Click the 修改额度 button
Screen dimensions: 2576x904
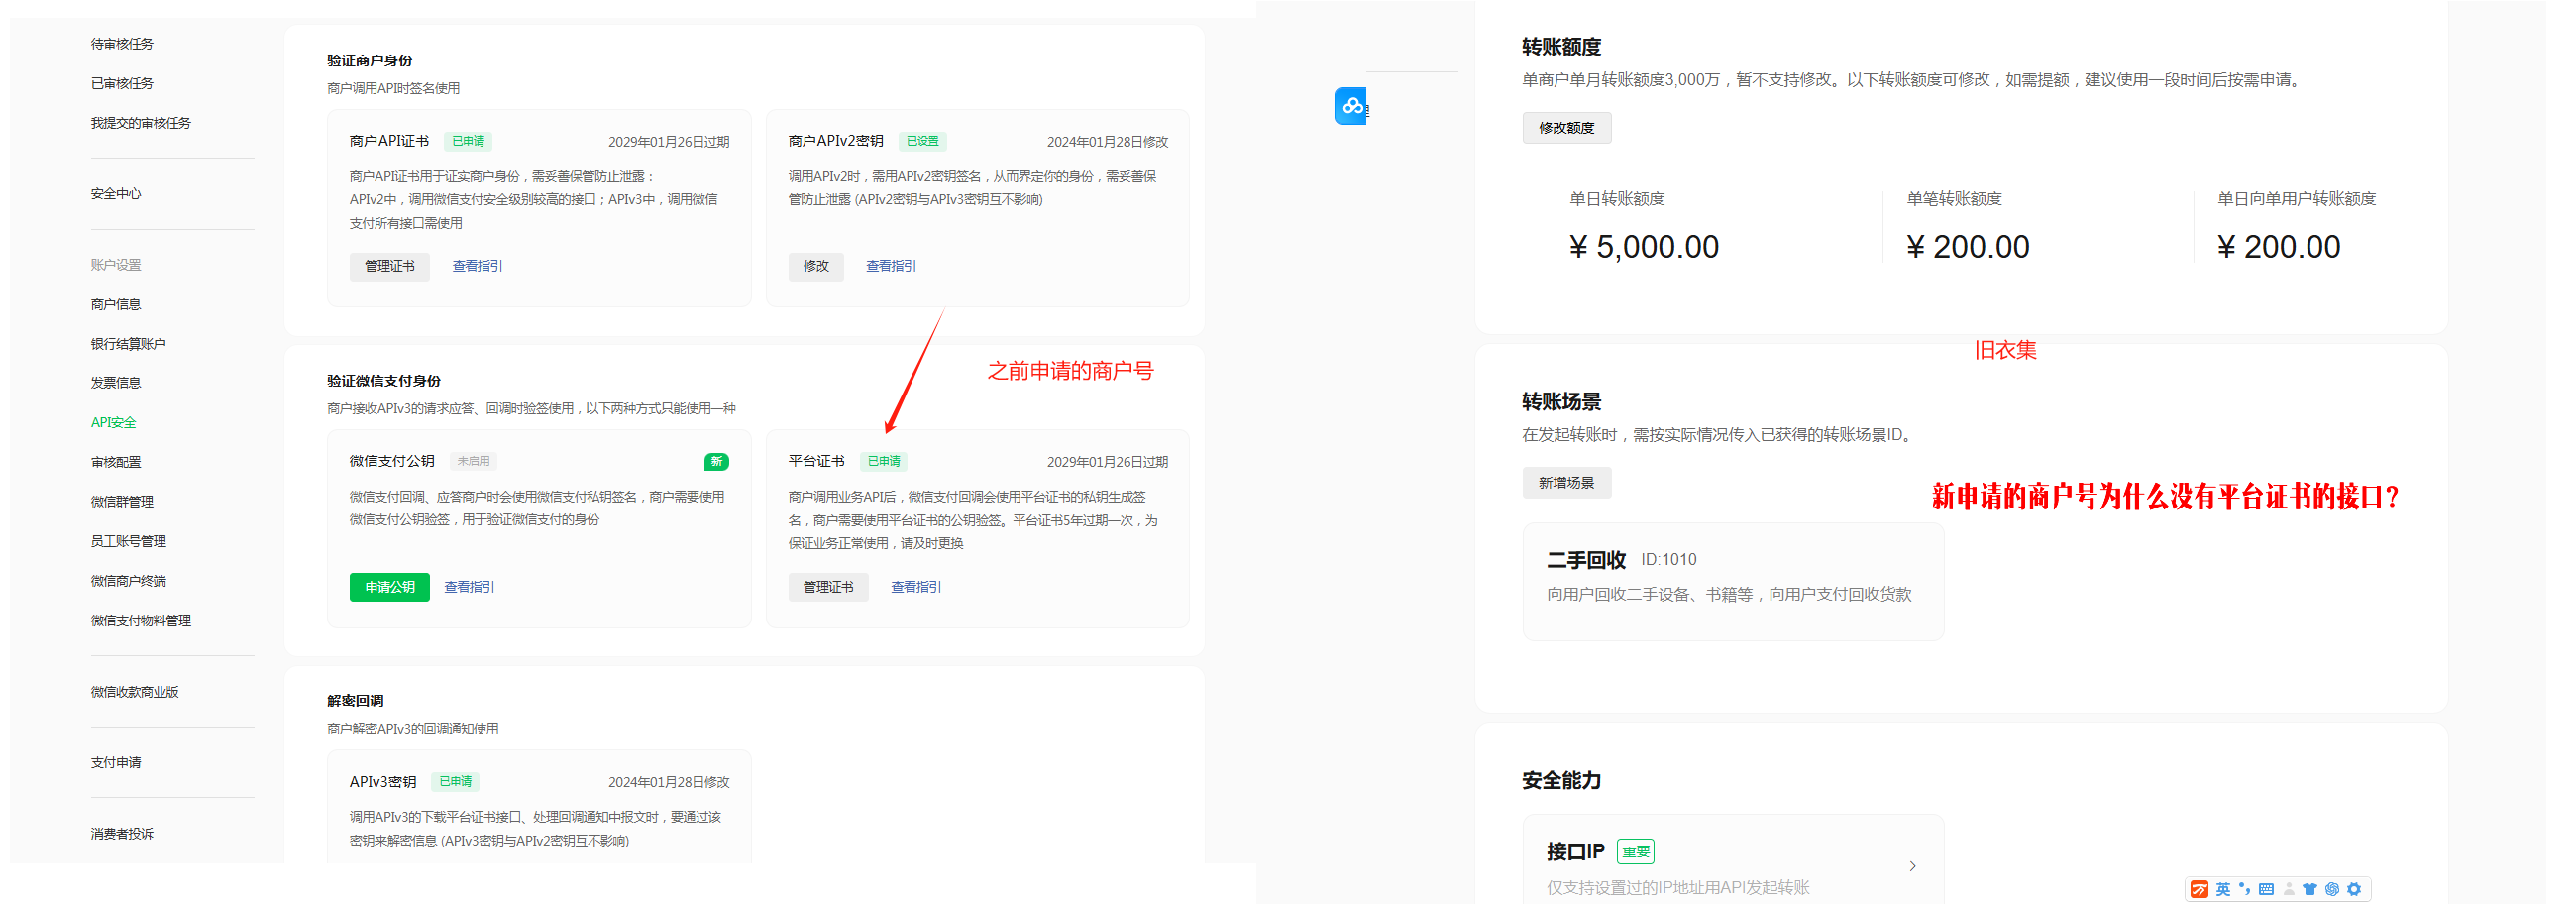tap(1567, 128)
